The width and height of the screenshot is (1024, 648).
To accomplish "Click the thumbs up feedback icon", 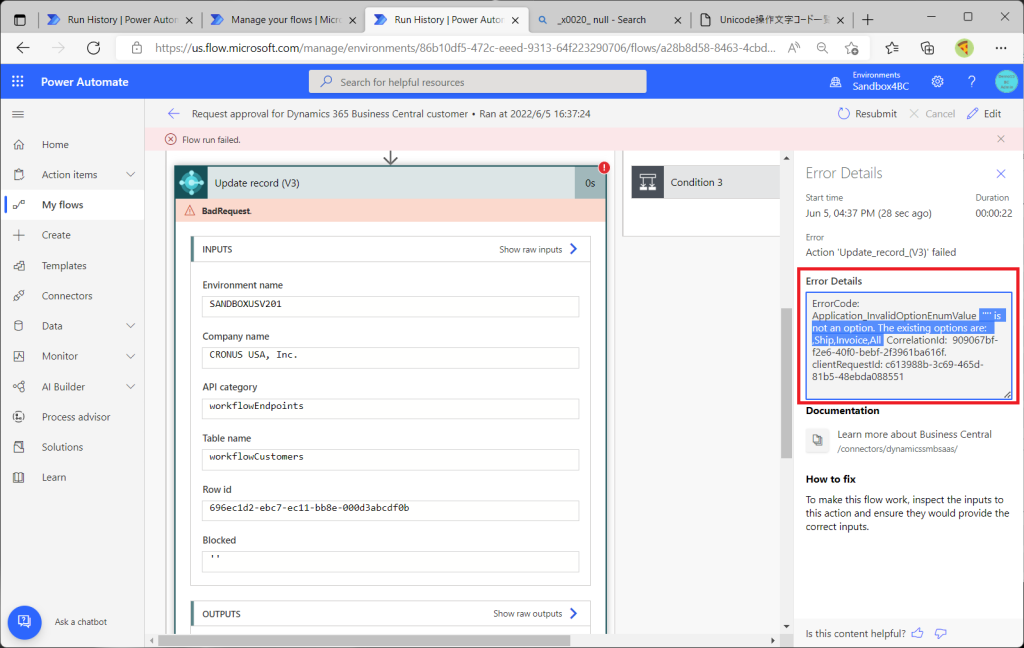I will (x=917, y=633).
